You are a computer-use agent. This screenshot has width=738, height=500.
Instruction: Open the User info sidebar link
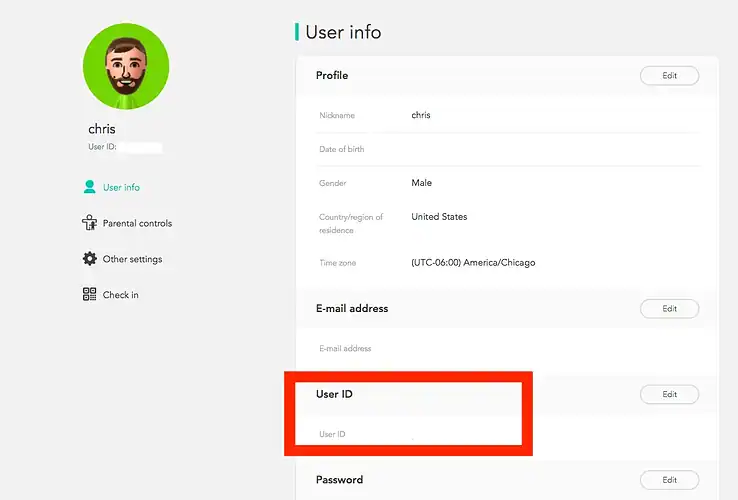pyautogui.click(x=121, y=188)
